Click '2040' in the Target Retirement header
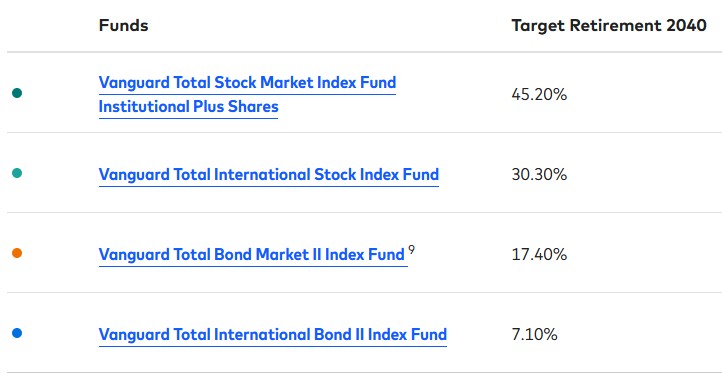Screen dimensions: 722x385 coord(686,25)
